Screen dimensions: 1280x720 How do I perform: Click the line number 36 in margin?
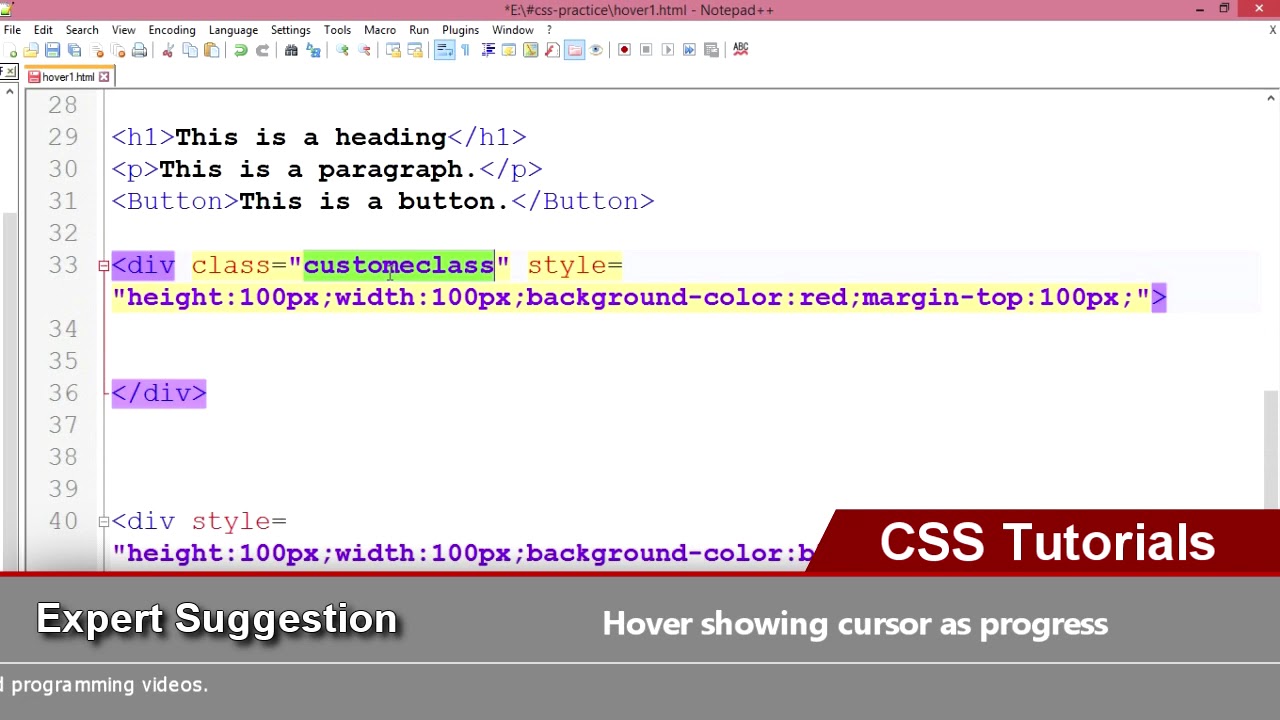click(x=63, y=393)
